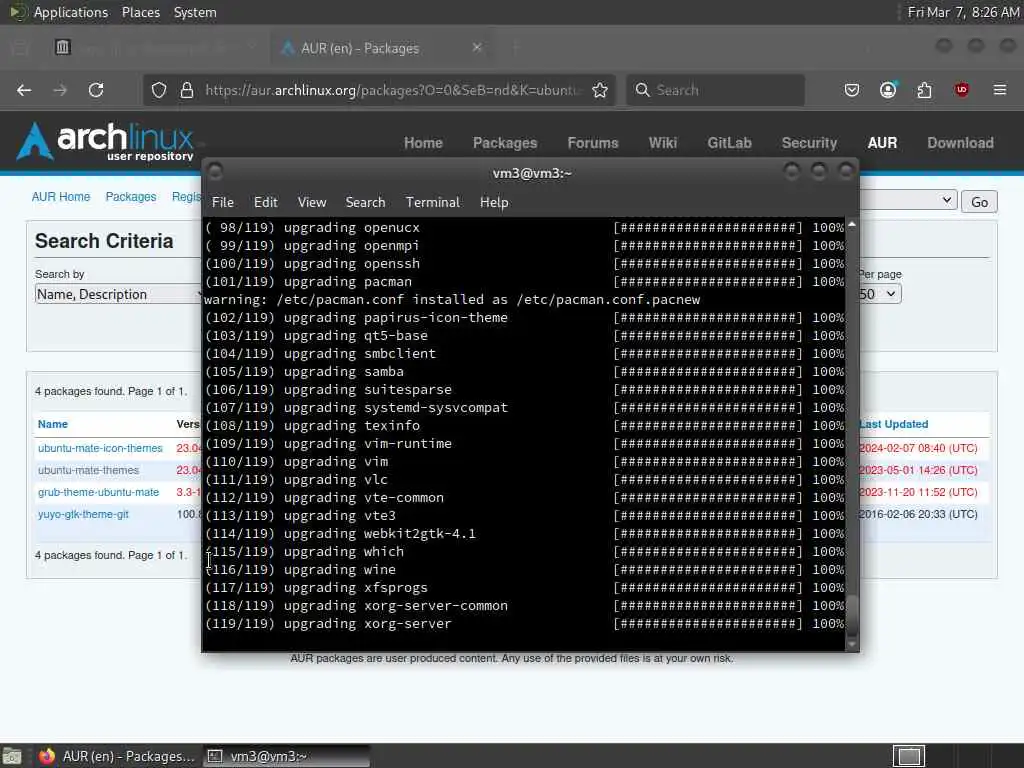Click Packages in AUR sub-navigation

[x=131, y=197]
